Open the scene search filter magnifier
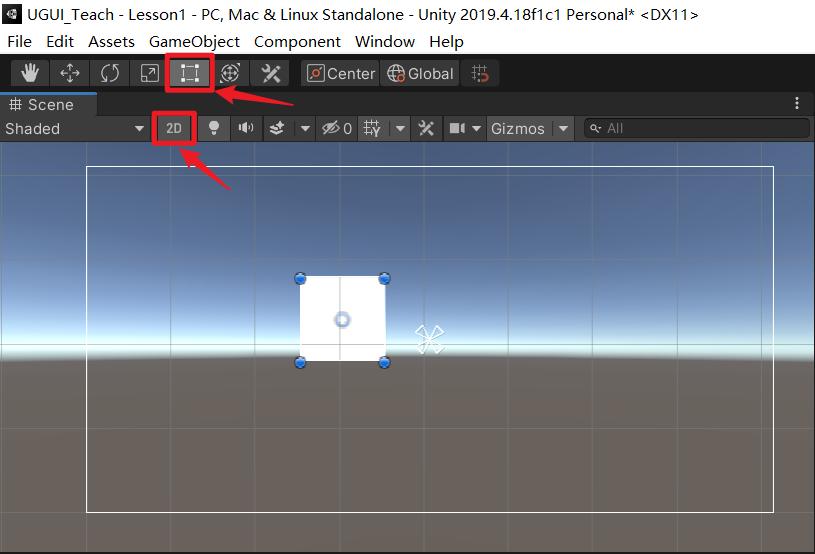Viewport: 815px width, 554px height. click(596, 128)
